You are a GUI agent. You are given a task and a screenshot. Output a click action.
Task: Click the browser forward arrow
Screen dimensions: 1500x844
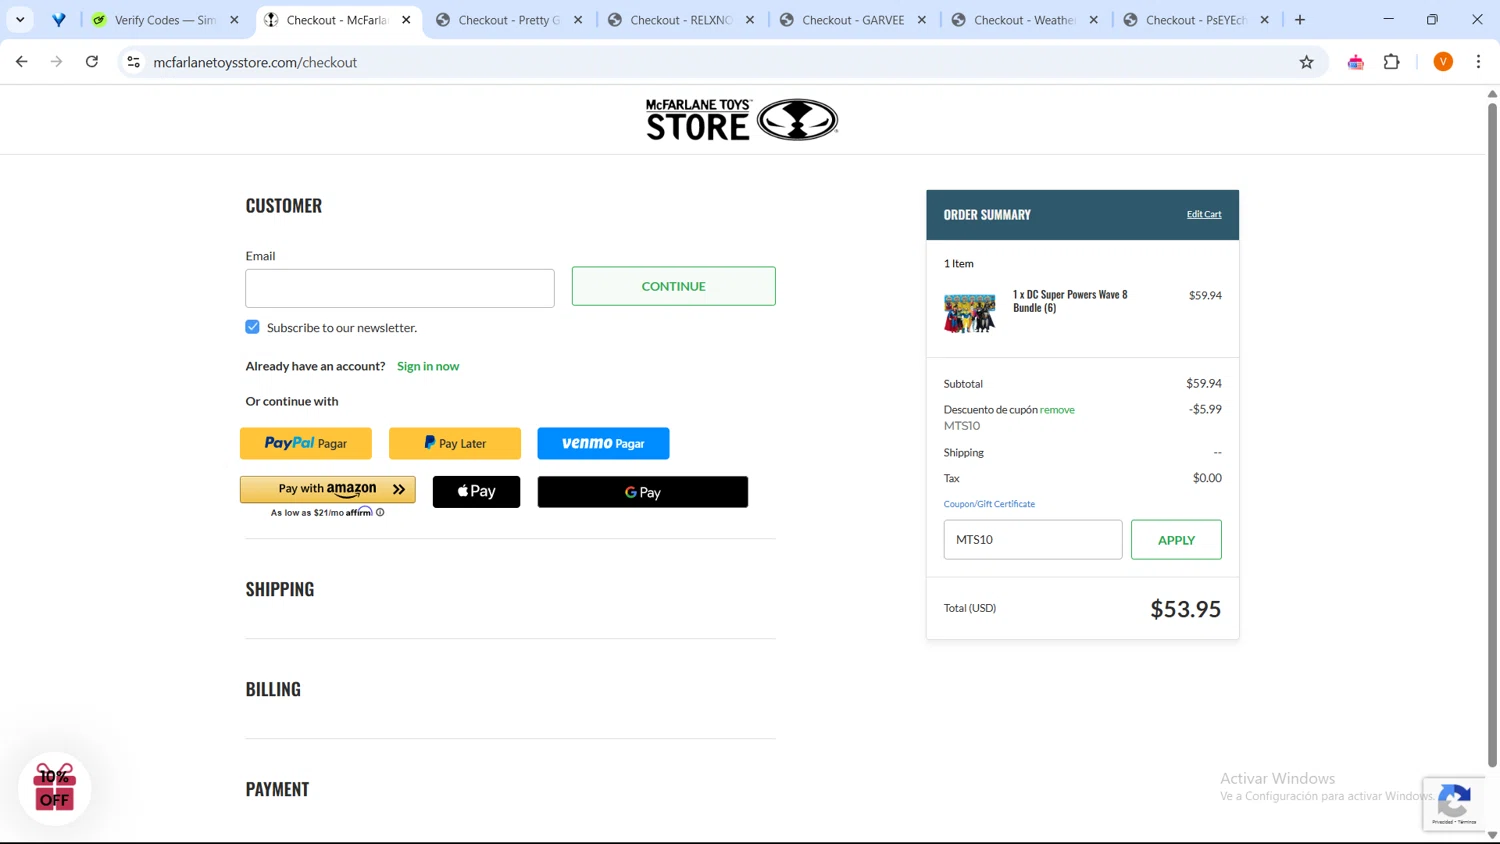tap(56, 62)
